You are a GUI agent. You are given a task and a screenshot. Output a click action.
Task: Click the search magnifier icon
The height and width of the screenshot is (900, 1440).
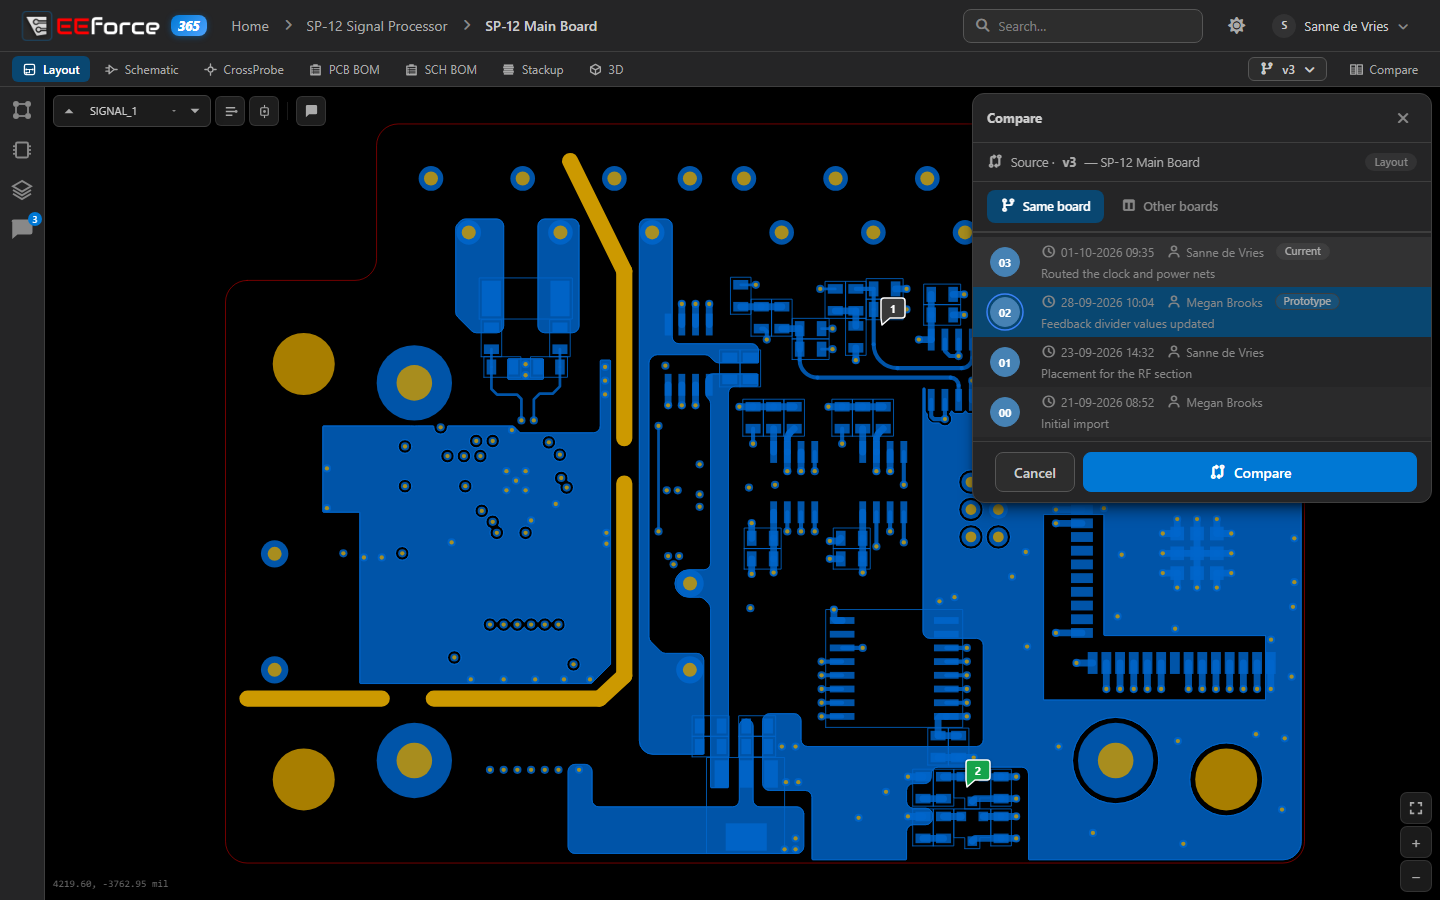coord(983,26)
